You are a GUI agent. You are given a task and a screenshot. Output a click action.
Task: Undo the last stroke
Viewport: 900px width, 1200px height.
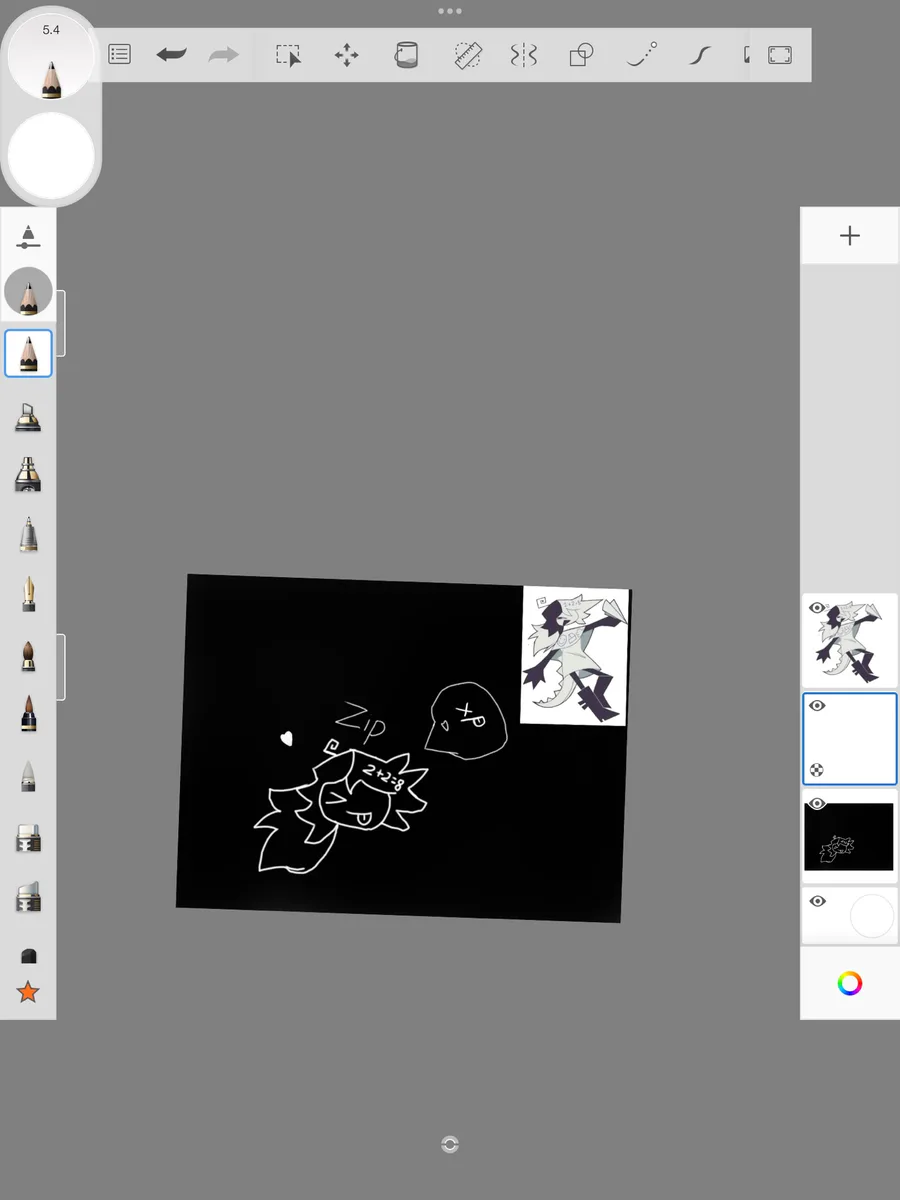click(171, 55)
